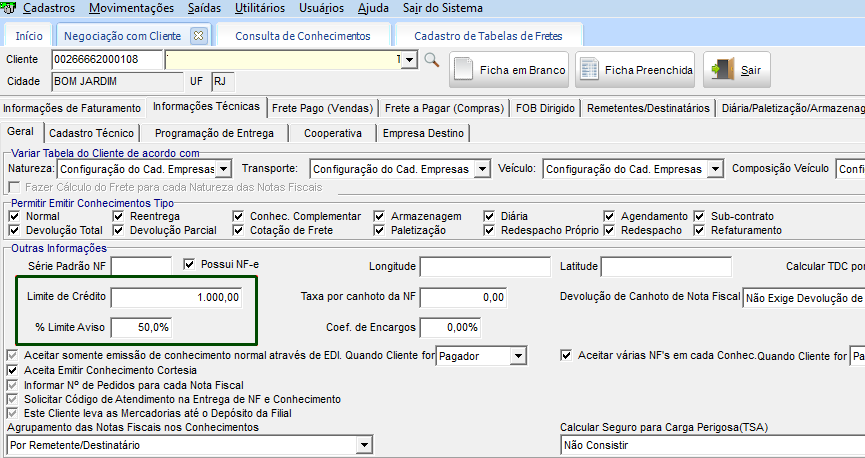Open the Cadastros menu

(x=49, y=8)
